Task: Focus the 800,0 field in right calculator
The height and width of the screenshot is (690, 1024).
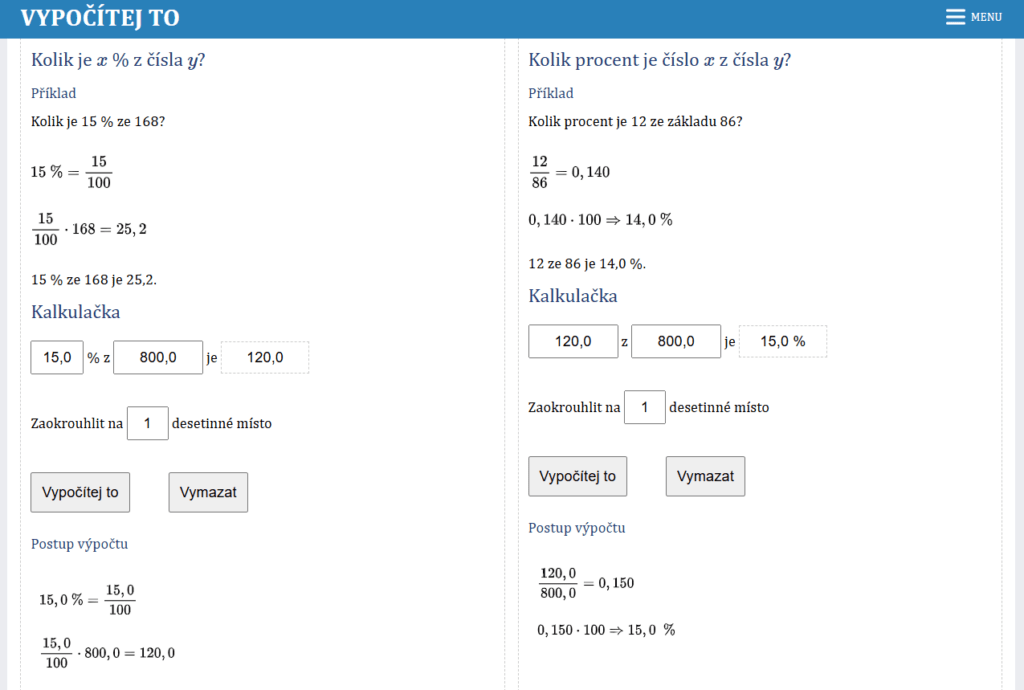Action: [x=676, y=342]
